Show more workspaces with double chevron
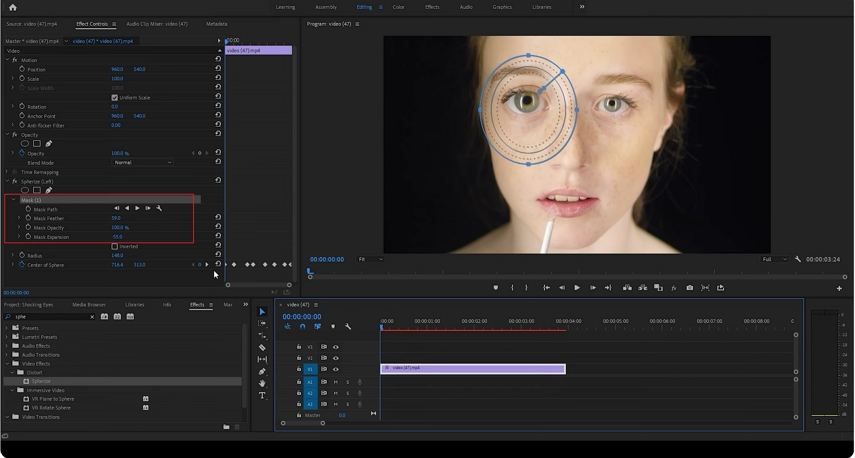This screenshot has width=855, height=458. point(582,7)
